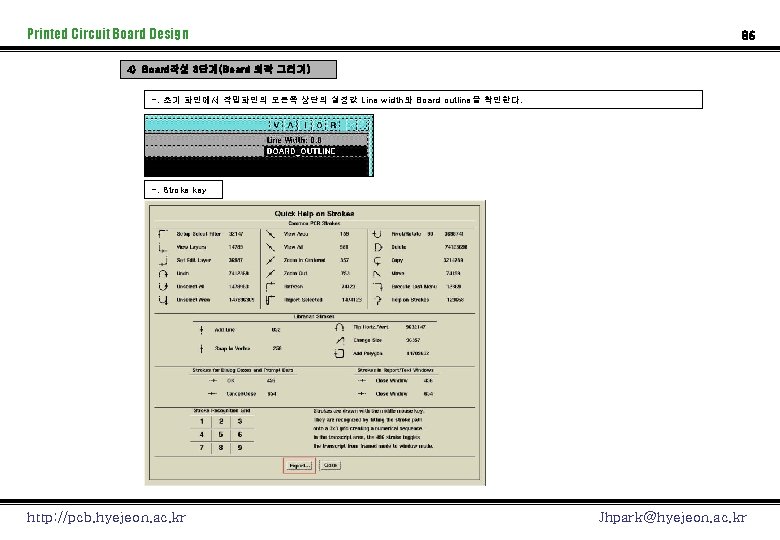Viewport: 780px width, 540px height.
Task: Click the Add Line stroke icon
Action: [201, 330]
